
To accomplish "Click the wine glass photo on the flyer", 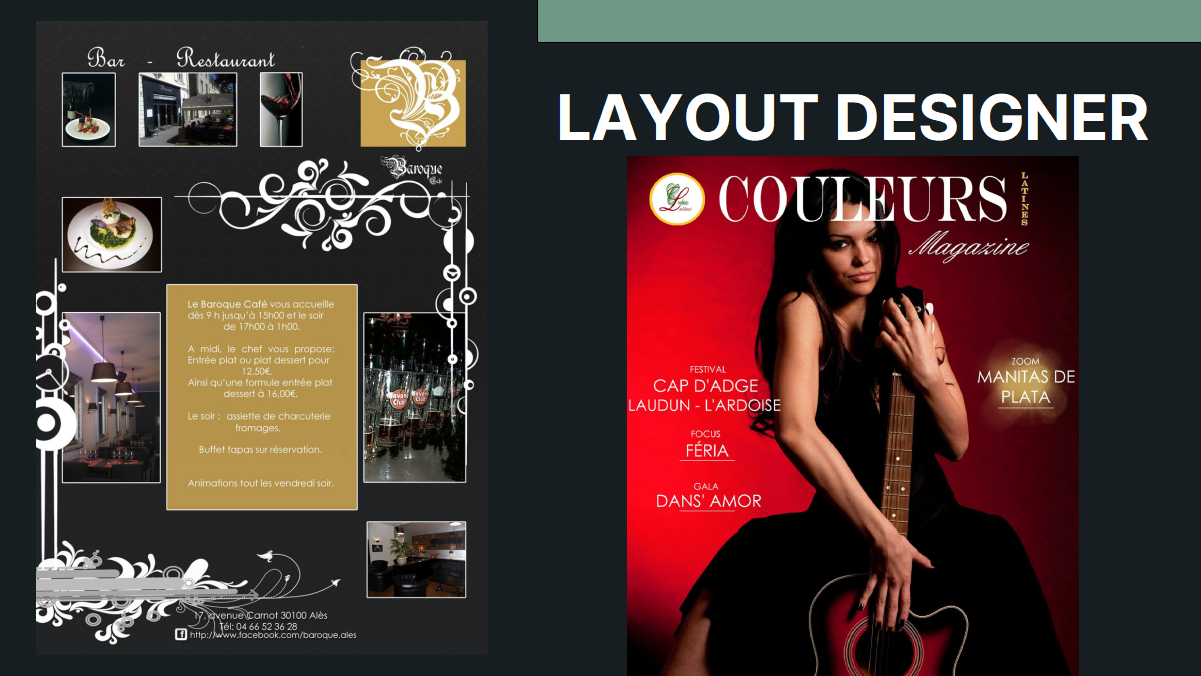I will click(x=281, y=108).
